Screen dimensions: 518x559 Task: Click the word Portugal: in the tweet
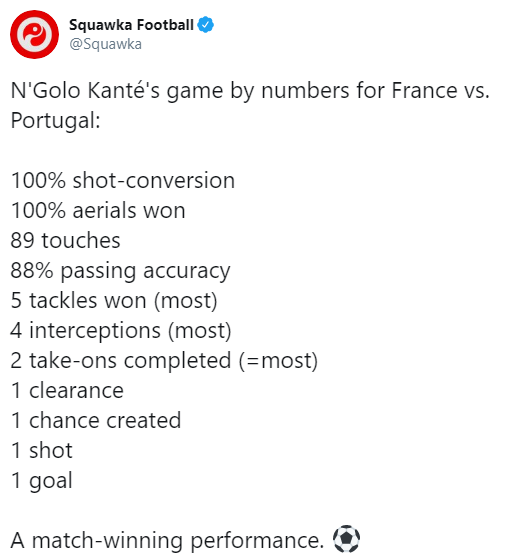coord(56,121)
